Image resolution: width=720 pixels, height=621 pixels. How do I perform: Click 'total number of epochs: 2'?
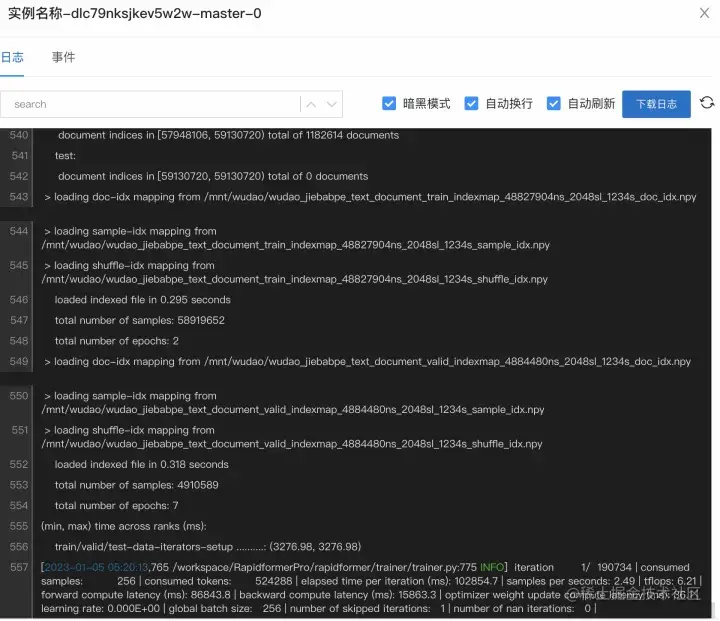pos(117,341)
